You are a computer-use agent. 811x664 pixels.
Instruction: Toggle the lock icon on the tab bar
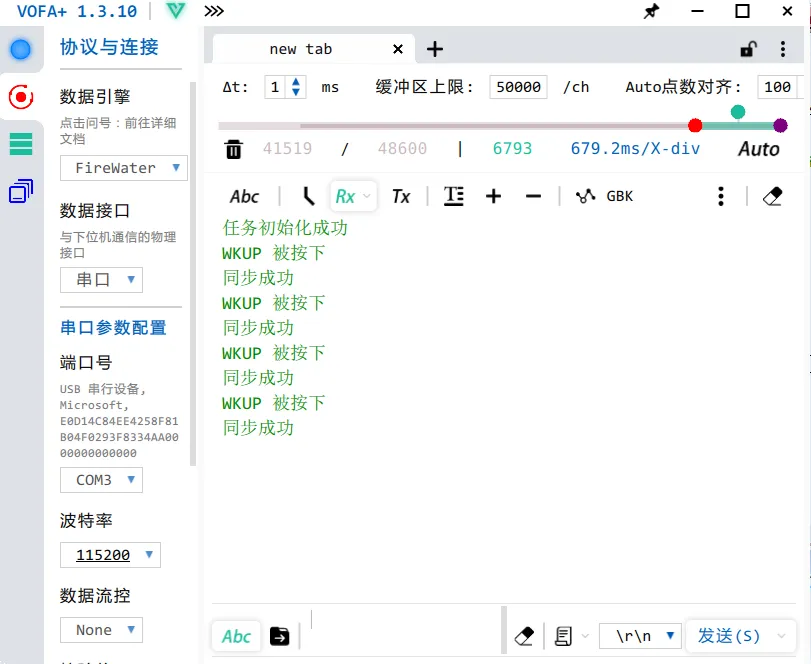[x=747, y=48]
